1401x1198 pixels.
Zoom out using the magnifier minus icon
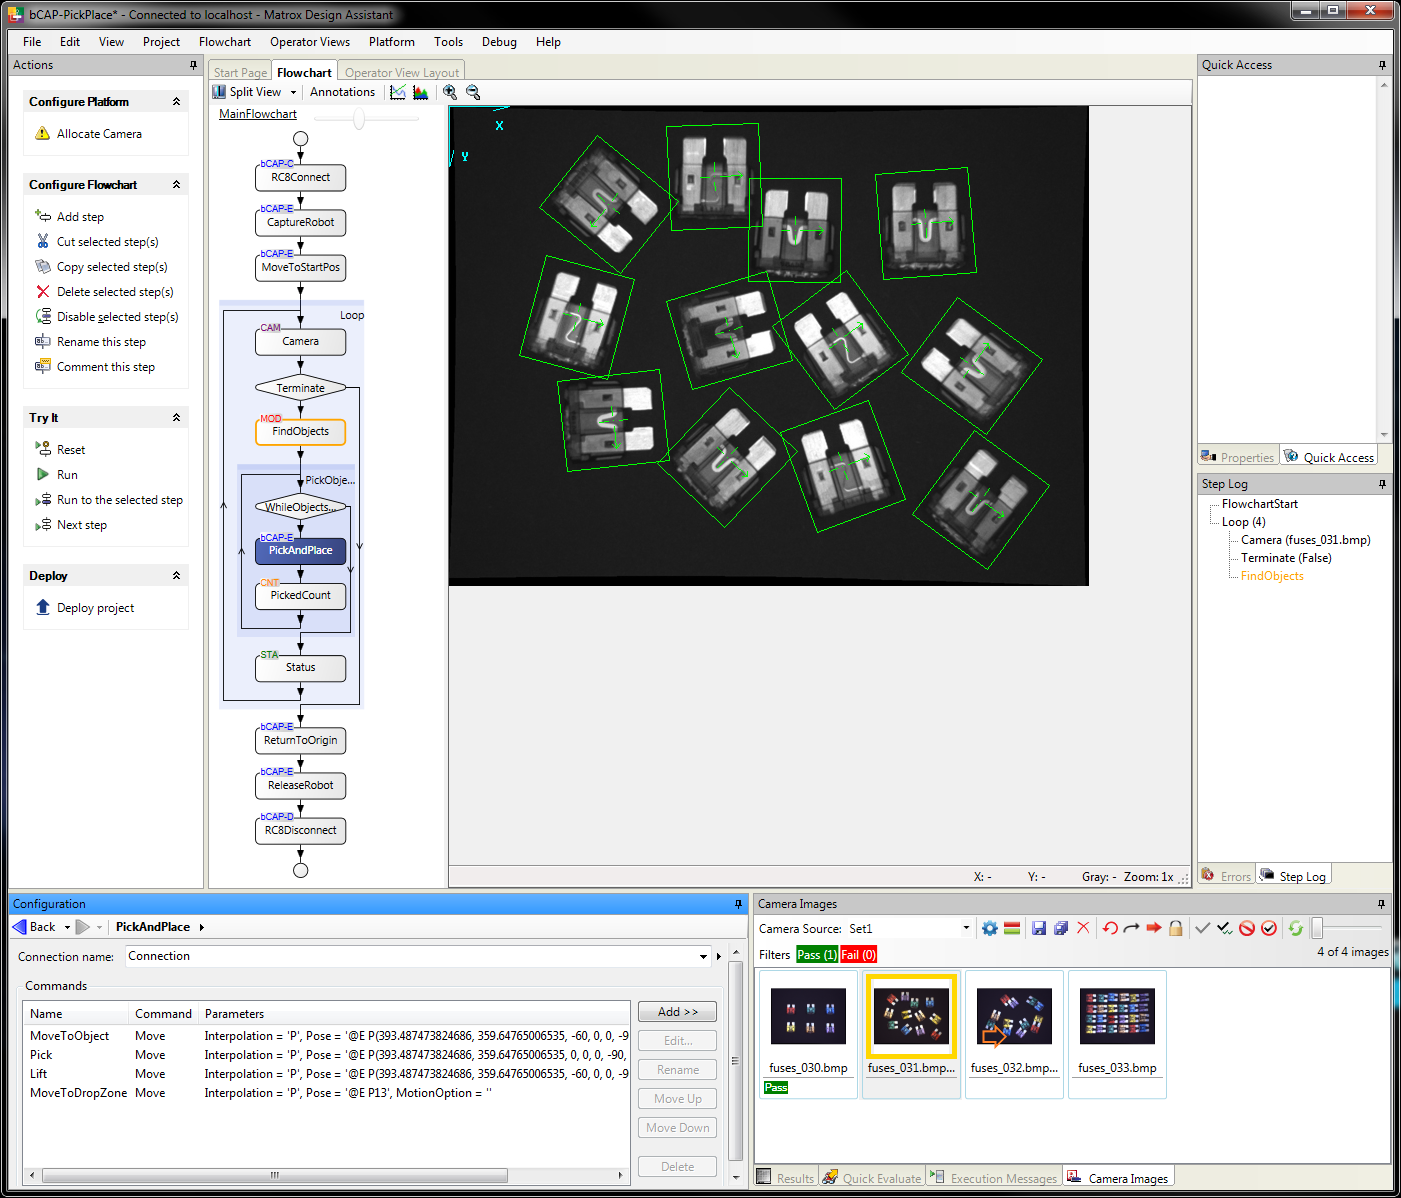473,92
